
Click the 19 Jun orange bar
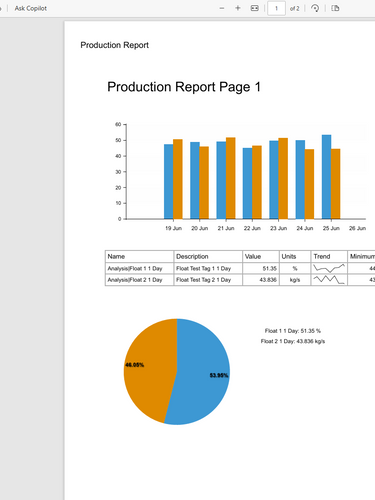click(178, 179)
